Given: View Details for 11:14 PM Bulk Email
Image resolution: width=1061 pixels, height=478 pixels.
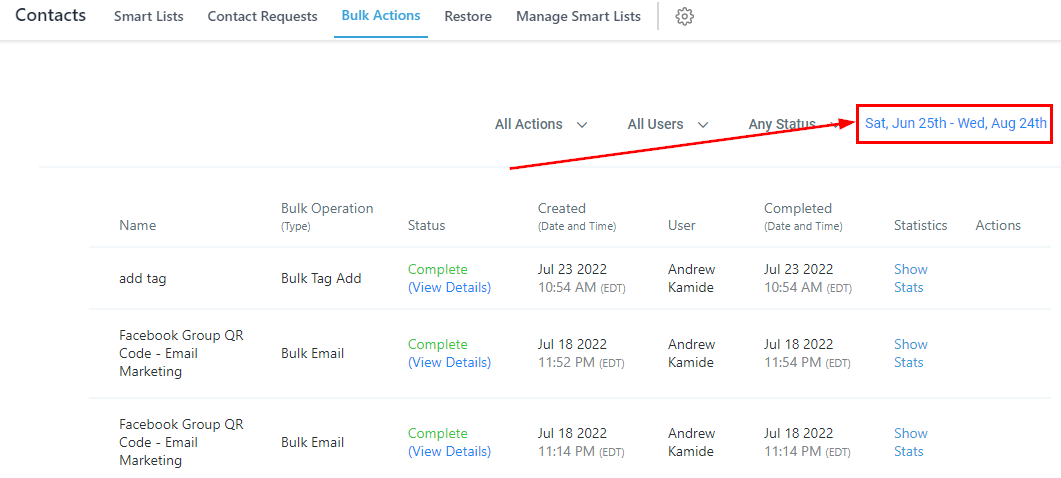Looking at the screenshot, I should (x=449, y=451).
